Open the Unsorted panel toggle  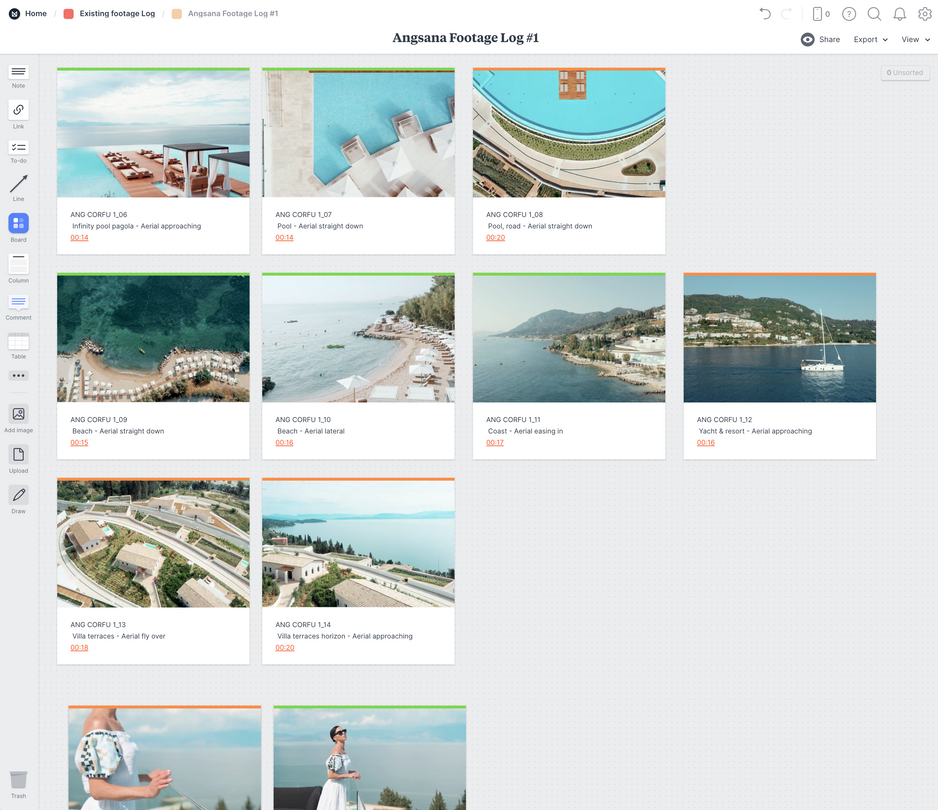pyautogui.click(x=904, y=72)
